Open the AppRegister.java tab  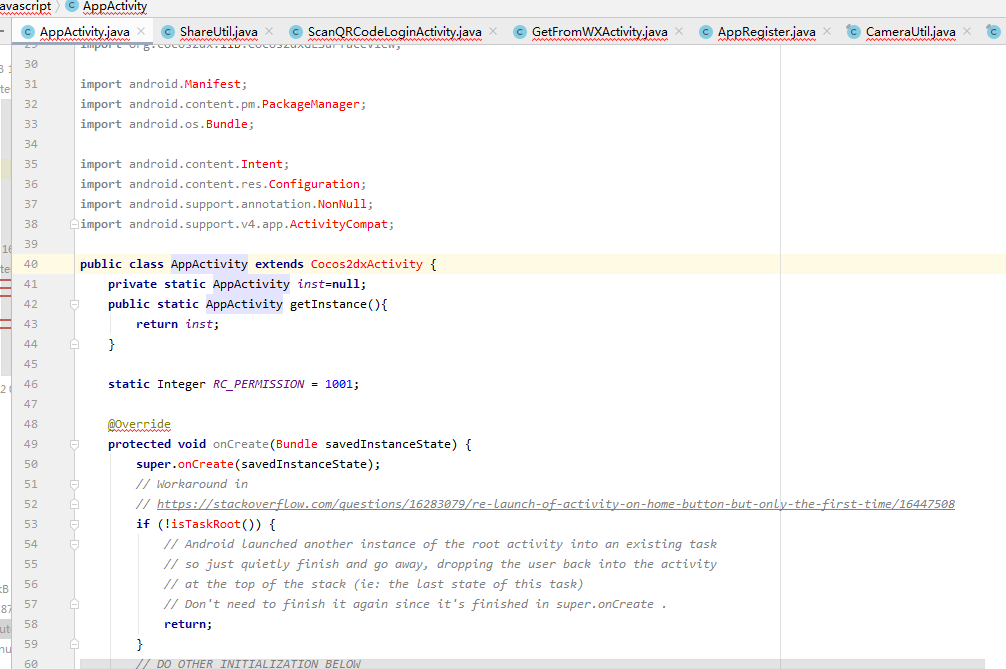click(766, 31)
